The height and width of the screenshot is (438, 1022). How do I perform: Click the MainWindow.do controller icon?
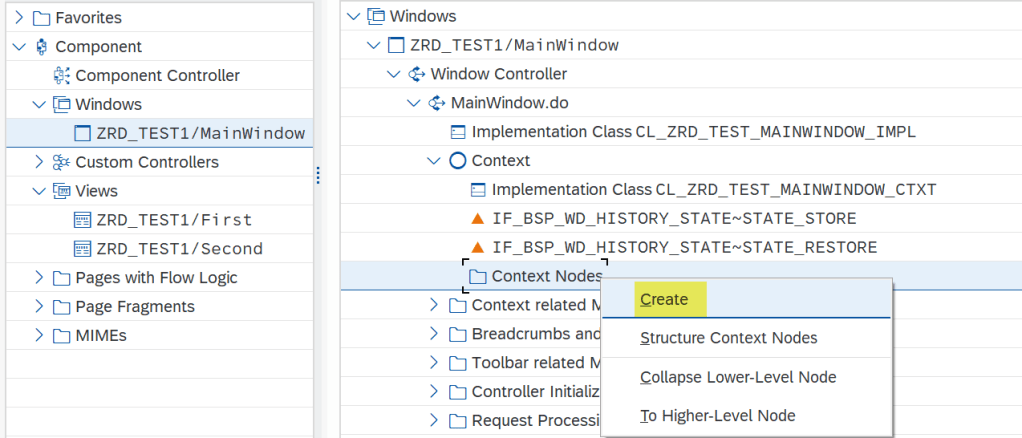pos(437,103)
